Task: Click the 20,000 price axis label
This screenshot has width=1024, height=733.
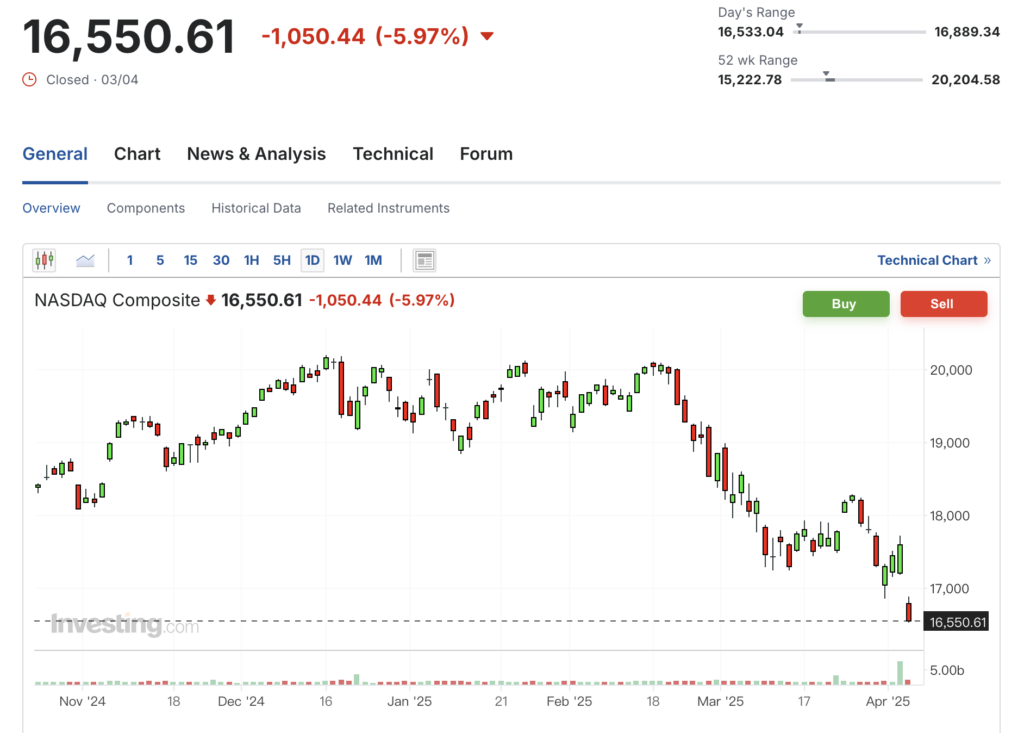Action: (x=951, y=370)
